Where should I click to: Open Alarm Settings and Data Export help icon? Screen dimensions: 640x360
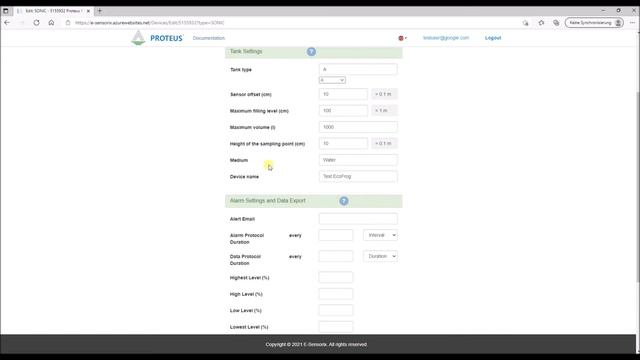(x=344, y=201)
